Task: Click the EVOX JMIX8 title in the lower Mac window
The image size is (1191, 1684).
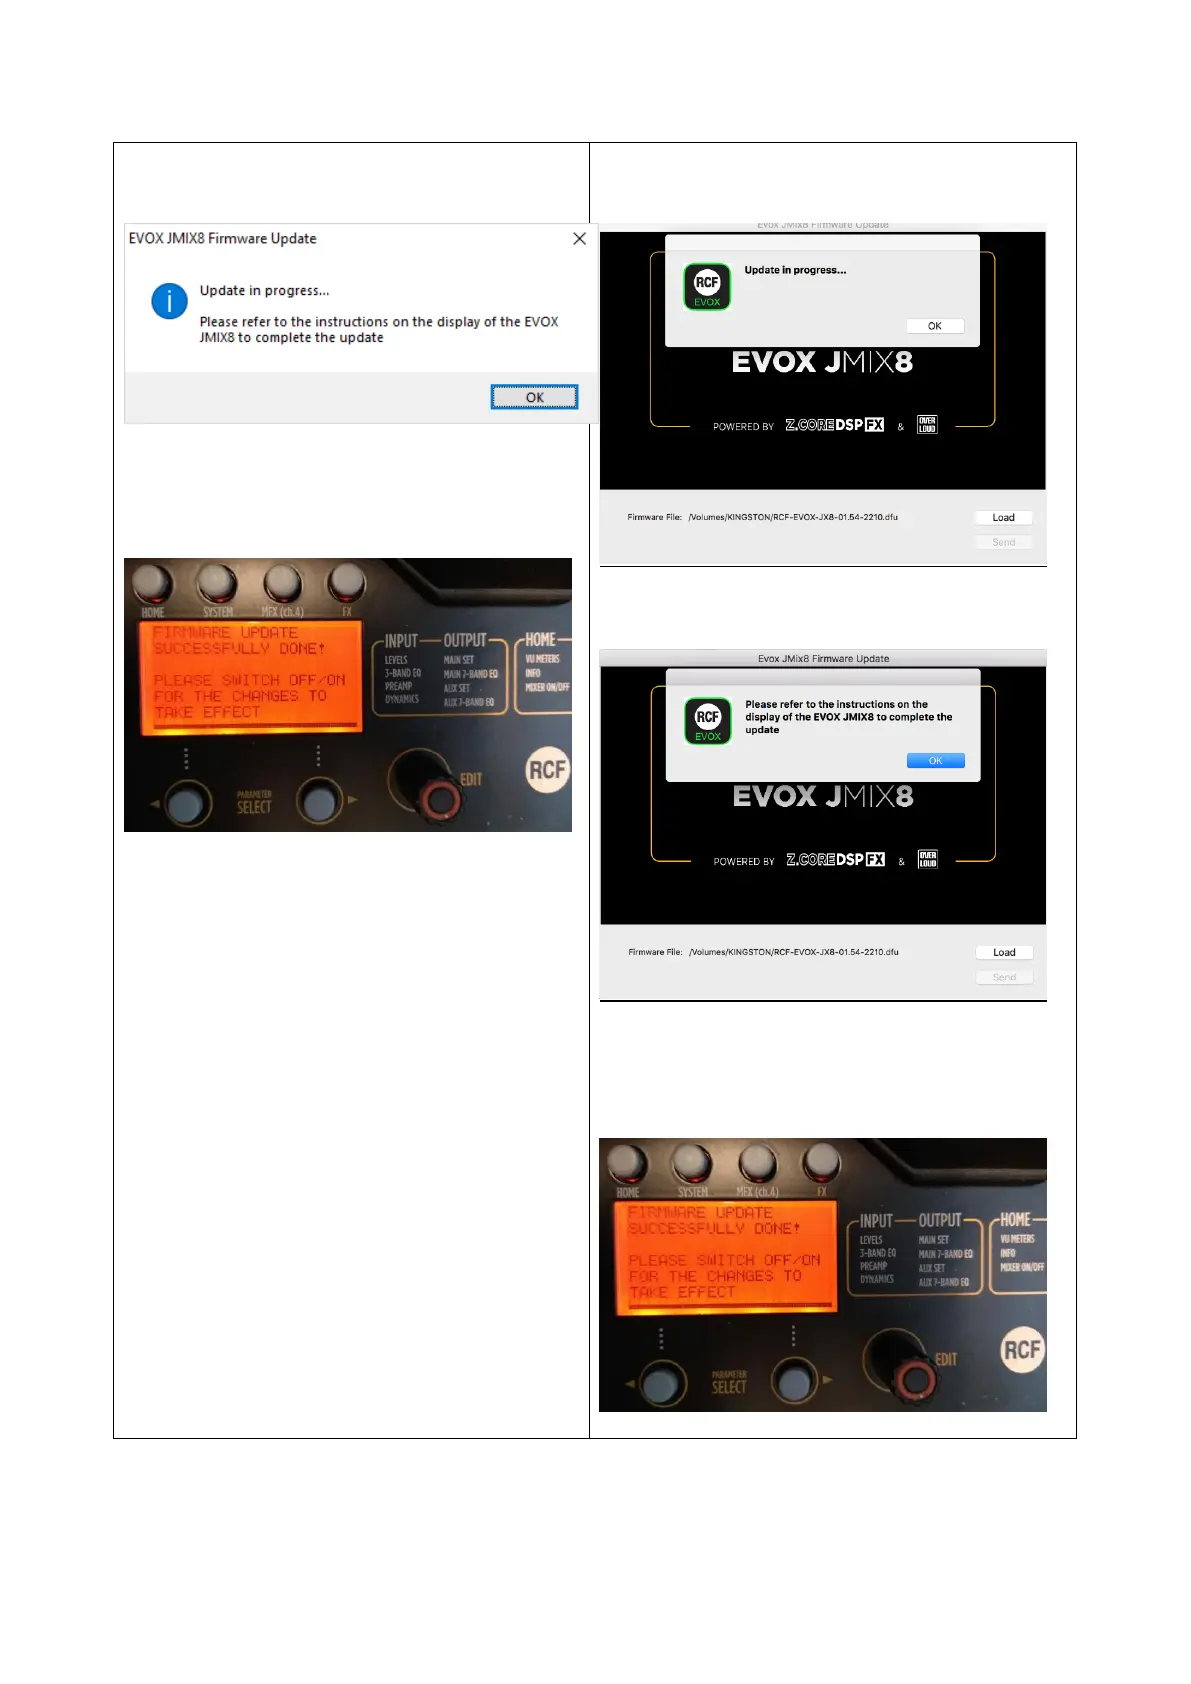Action: coord(823,796)
